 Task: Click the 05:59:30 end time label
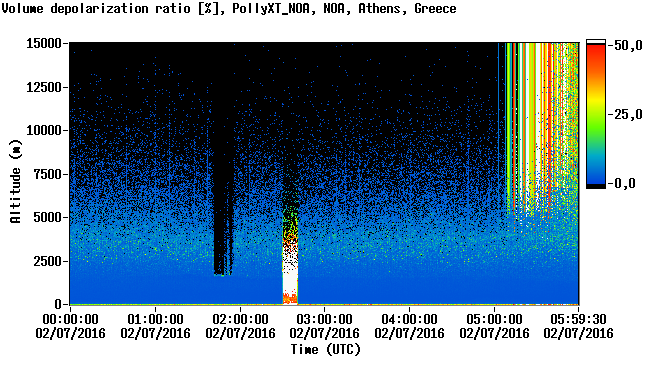coord(578,326)
